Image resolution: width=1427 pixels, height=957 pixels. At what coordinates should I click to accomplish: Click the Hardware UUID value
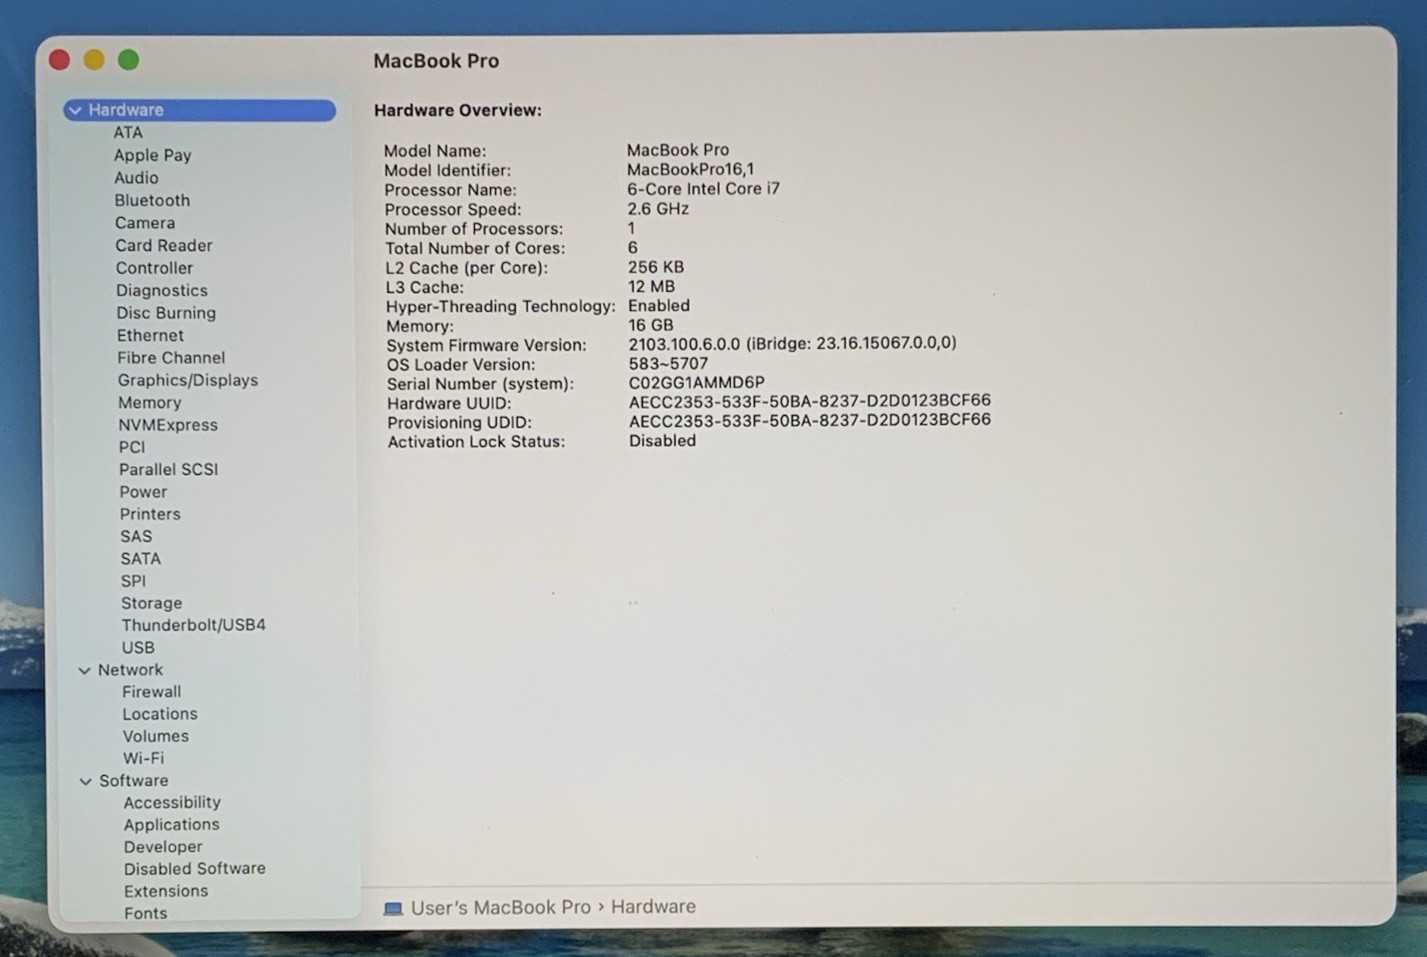(x=810, y=401)
